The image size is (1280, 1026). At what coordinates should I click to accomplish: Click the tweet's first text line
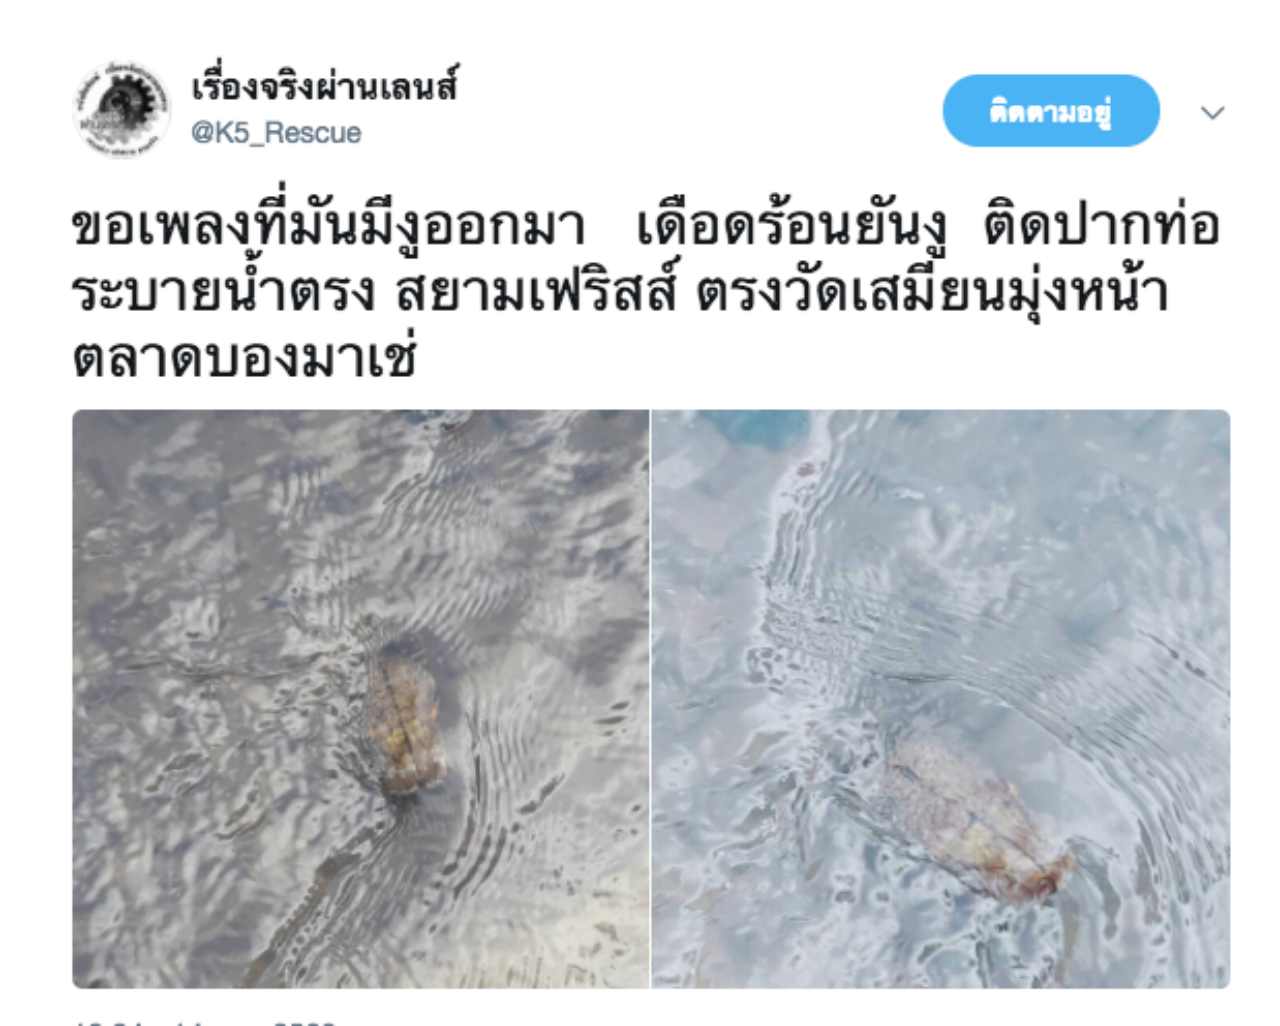click(x=646, y=225)
